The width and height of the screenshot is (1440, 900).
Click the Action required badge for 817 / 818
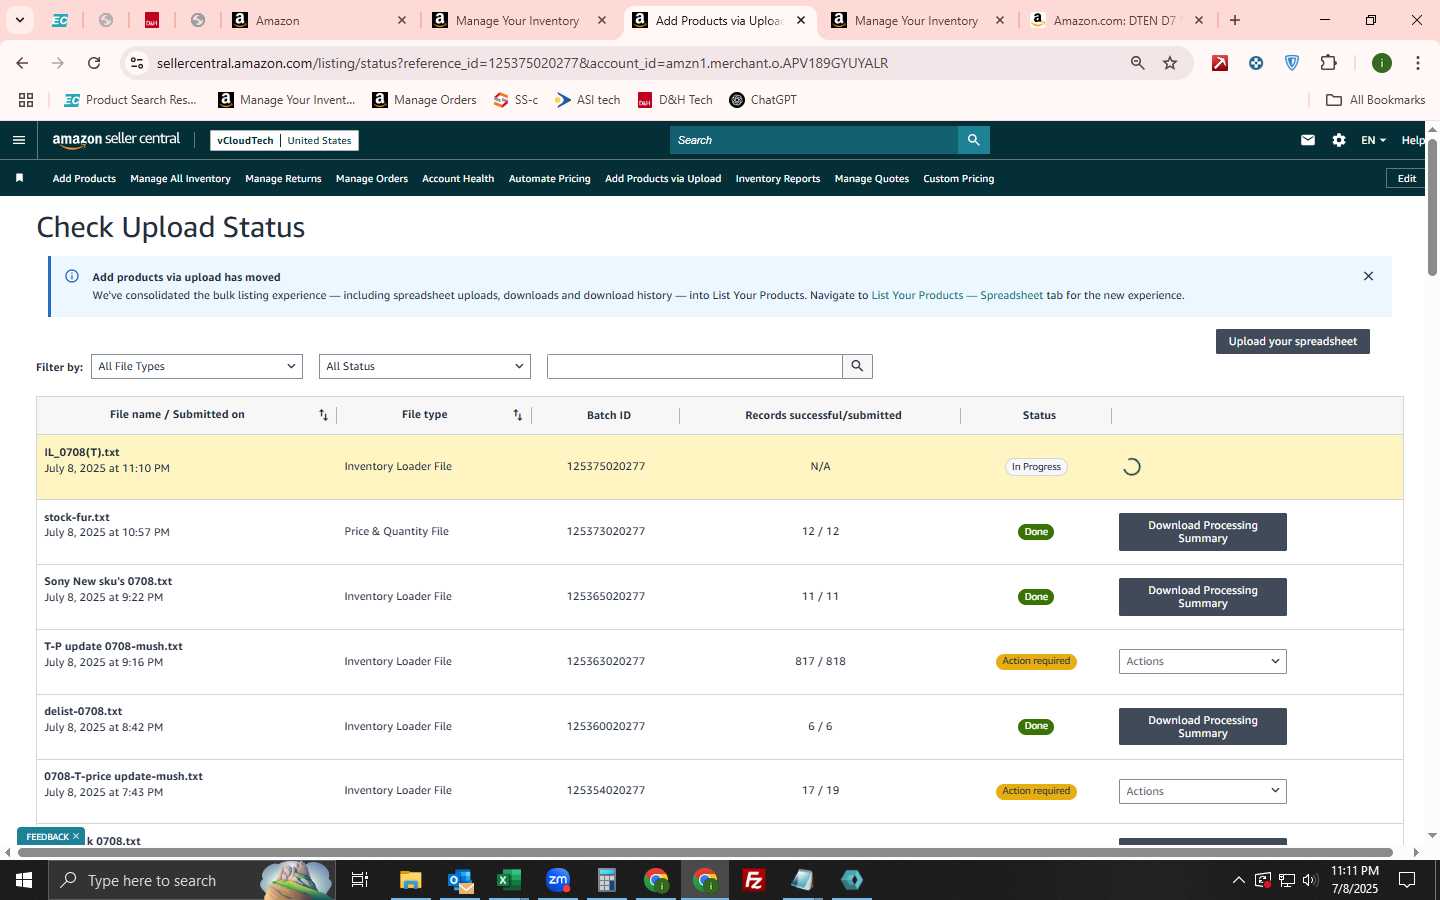(x=1036, y=661)
